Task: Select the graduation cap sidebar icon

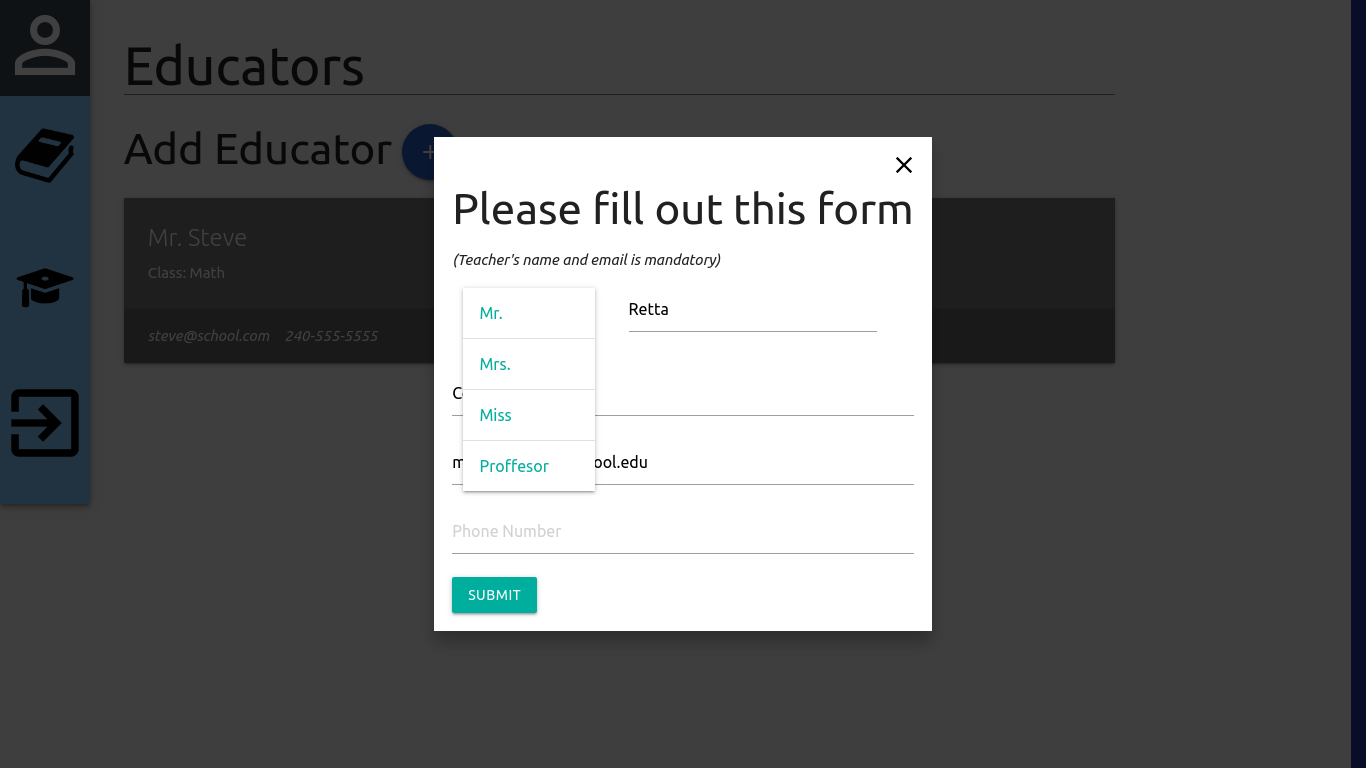Action: tap(45, 288)
